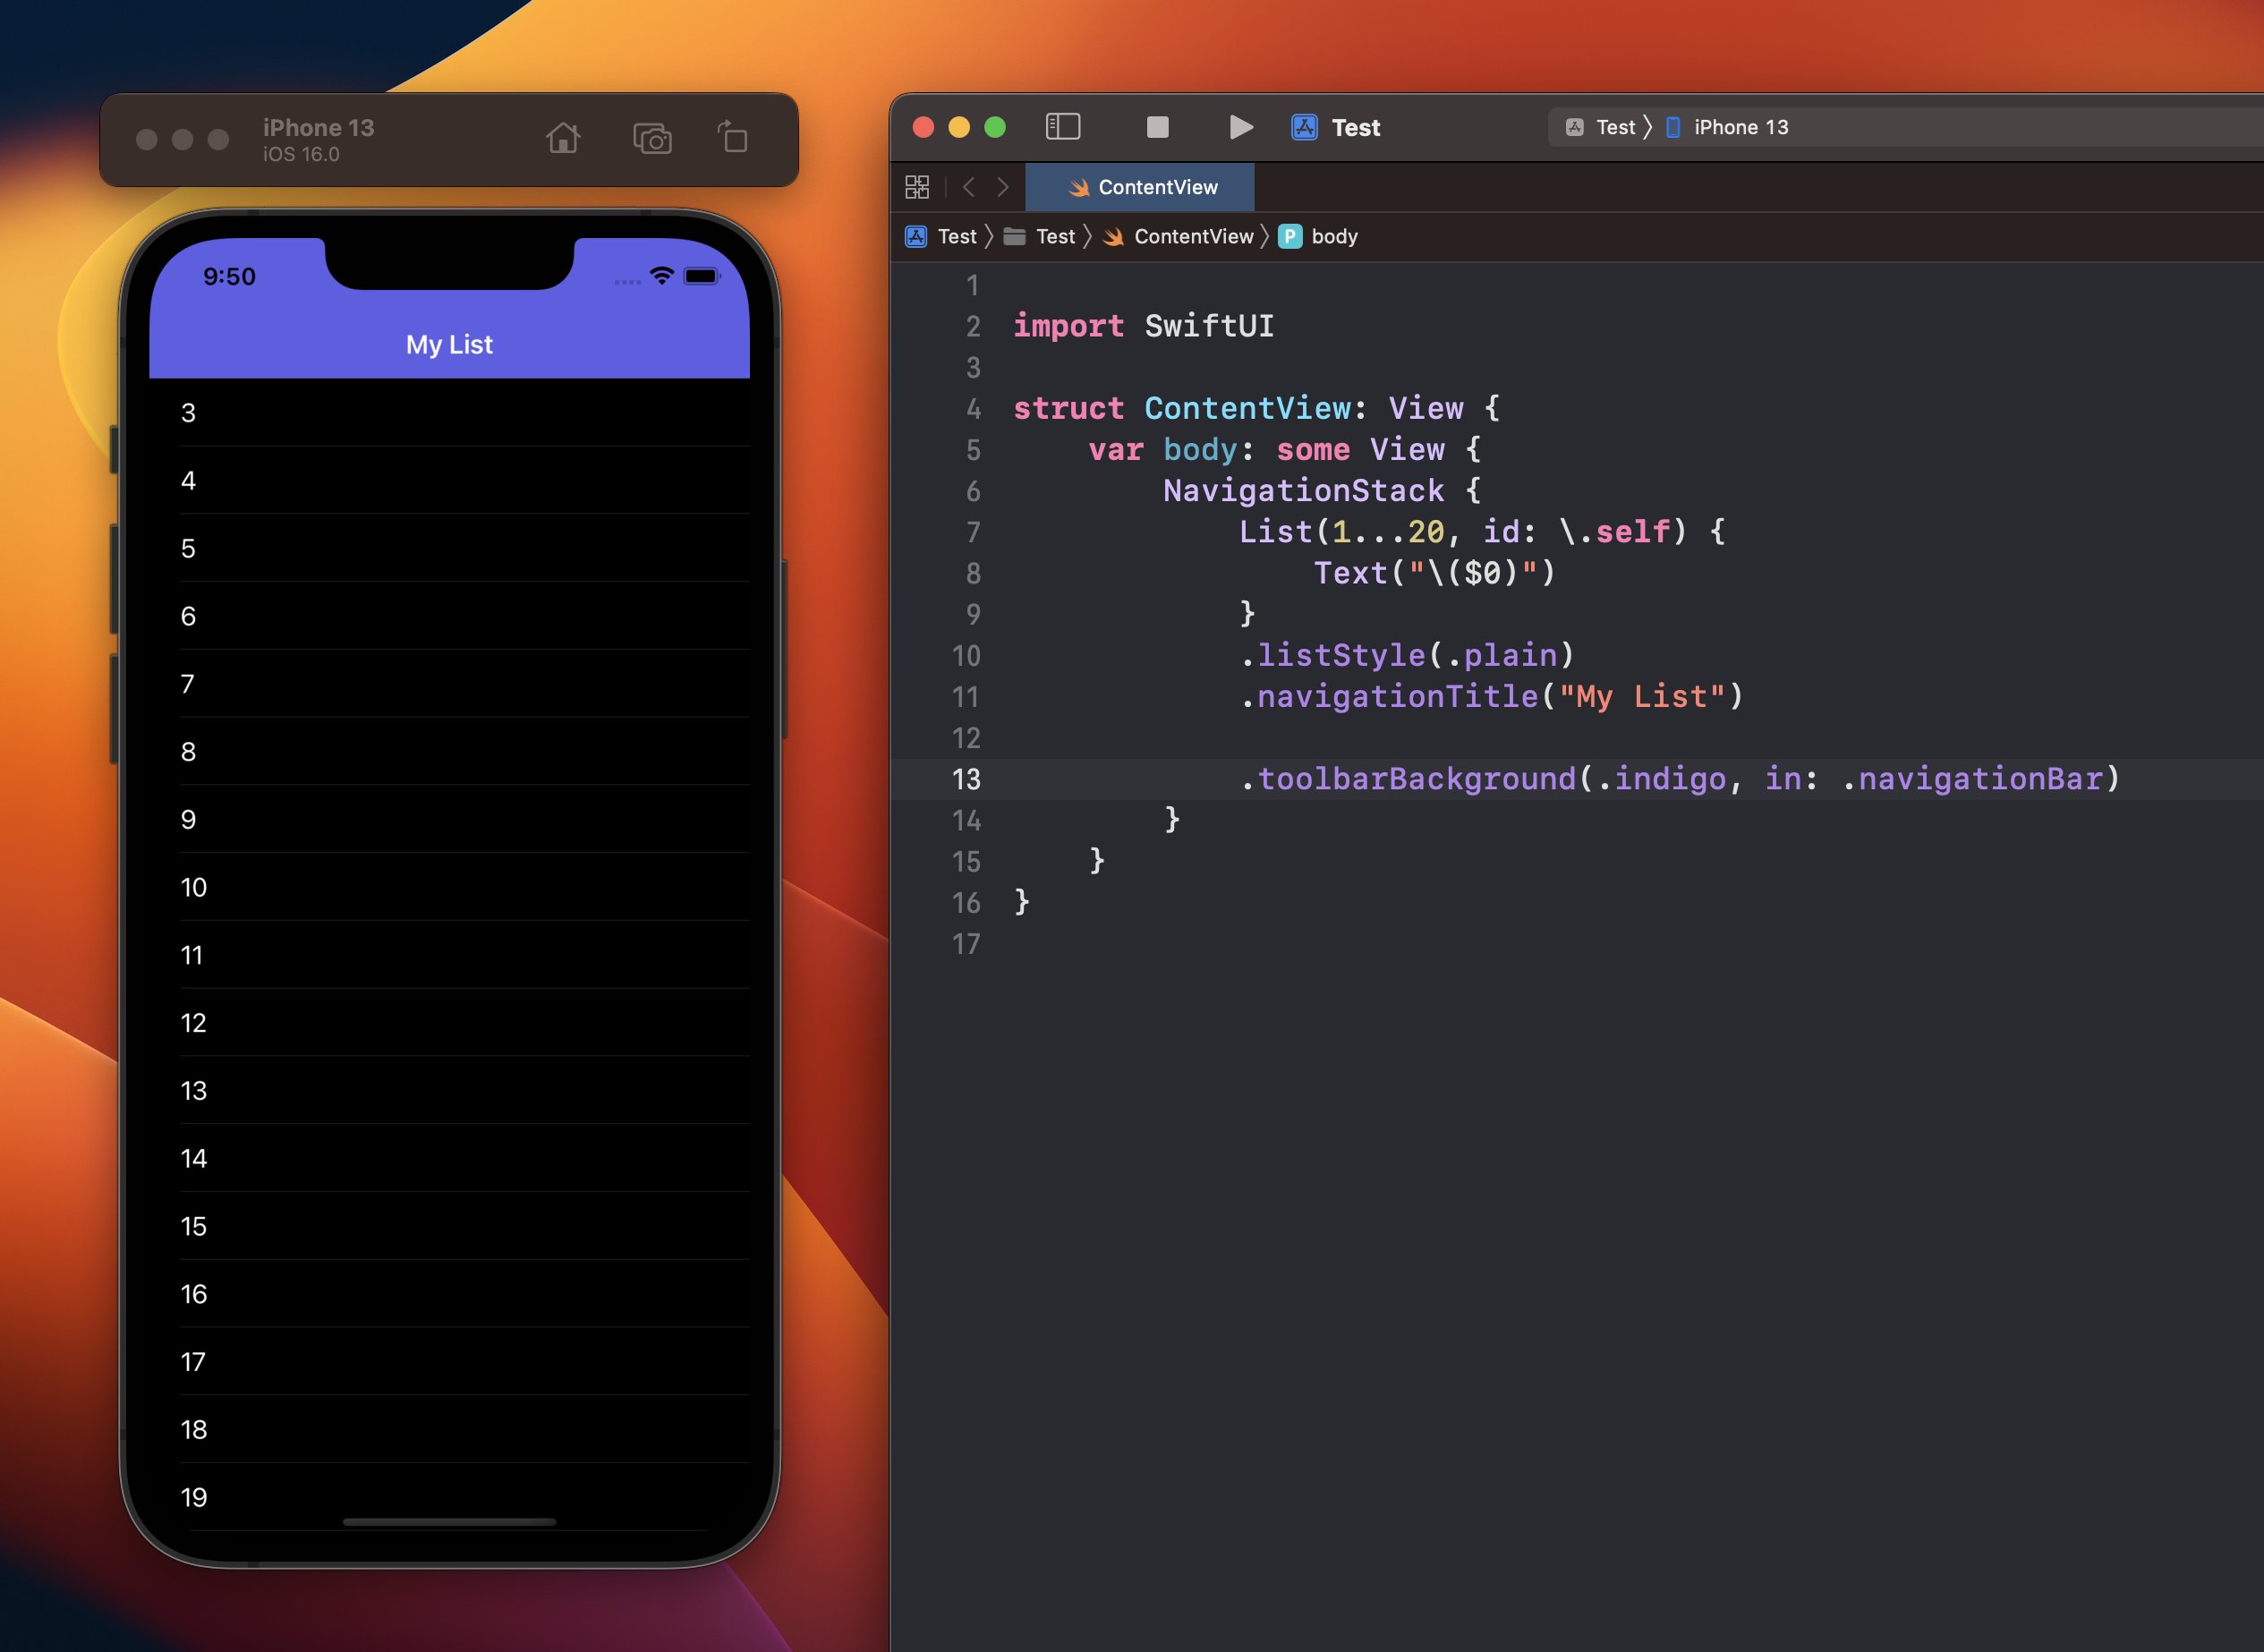Minimize the Xcode window with the yellow button
This screenshot has width=2264, height=1652.
point(959,127)
